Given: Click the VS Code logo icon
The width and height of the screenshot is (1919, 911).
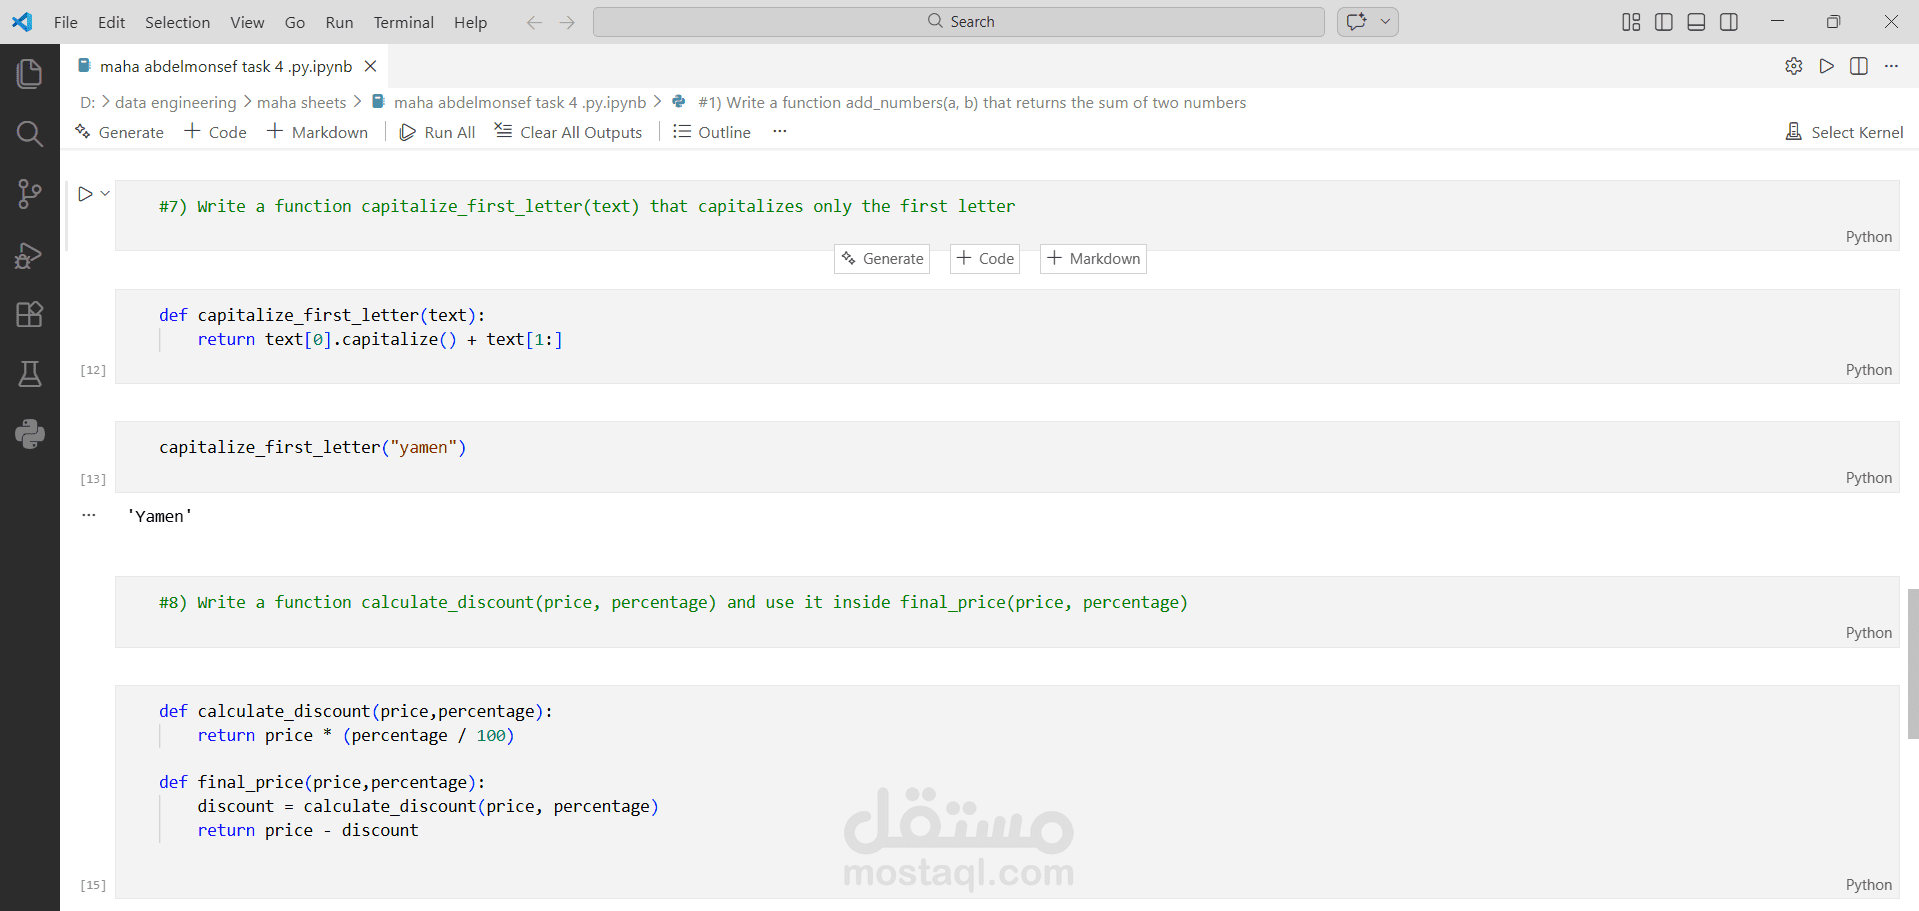Looking at the screenshot, I should coord(22,21).
